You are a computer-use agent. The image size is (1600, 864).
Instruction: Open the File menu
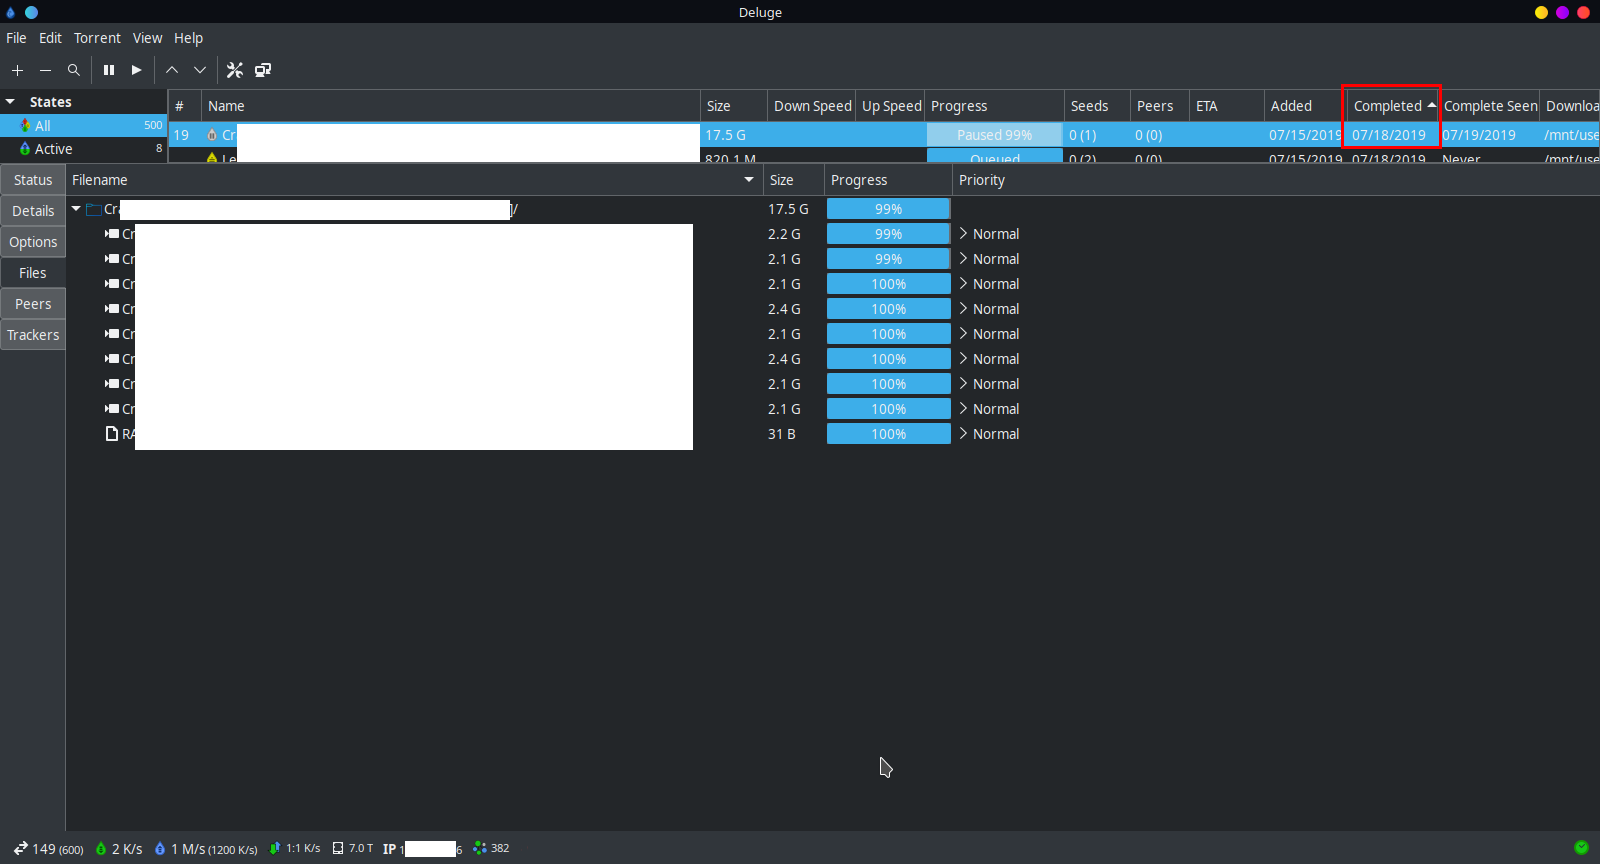point(16,38)
